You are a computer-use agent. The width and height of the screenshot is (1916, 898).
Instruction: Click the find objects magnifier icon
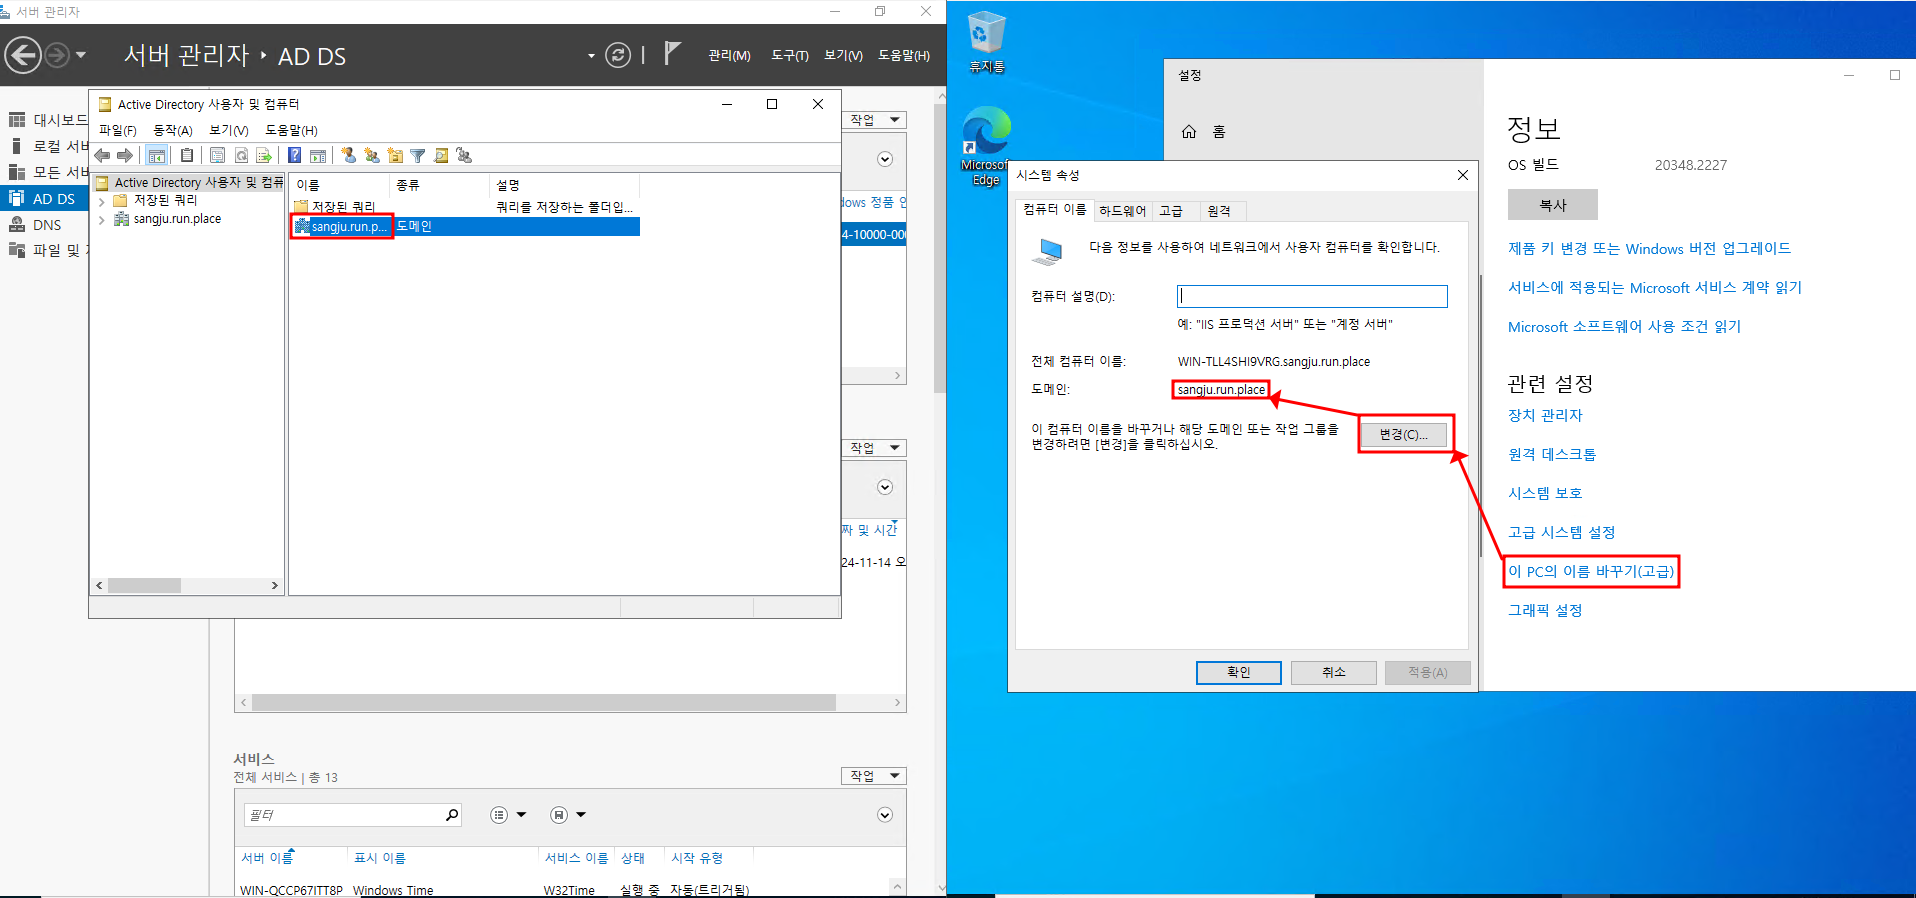coord(441,155)
